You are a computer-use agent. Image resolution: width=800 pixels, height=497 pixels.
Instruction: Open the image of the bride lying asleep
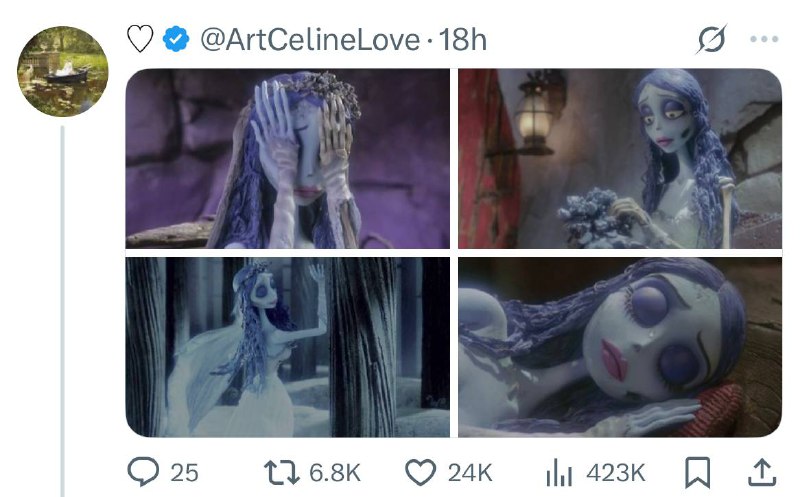(x=620, y=347)
